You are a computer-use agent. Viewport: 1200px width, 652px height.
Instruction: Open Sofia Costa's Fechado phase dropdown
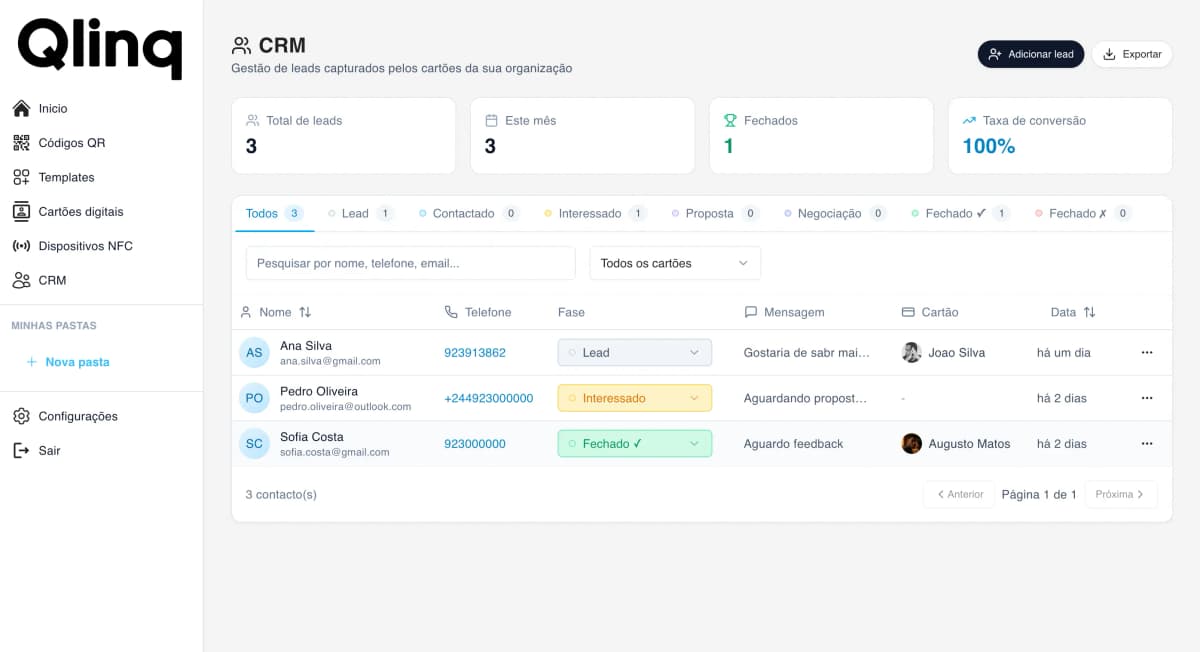[634, 443]
